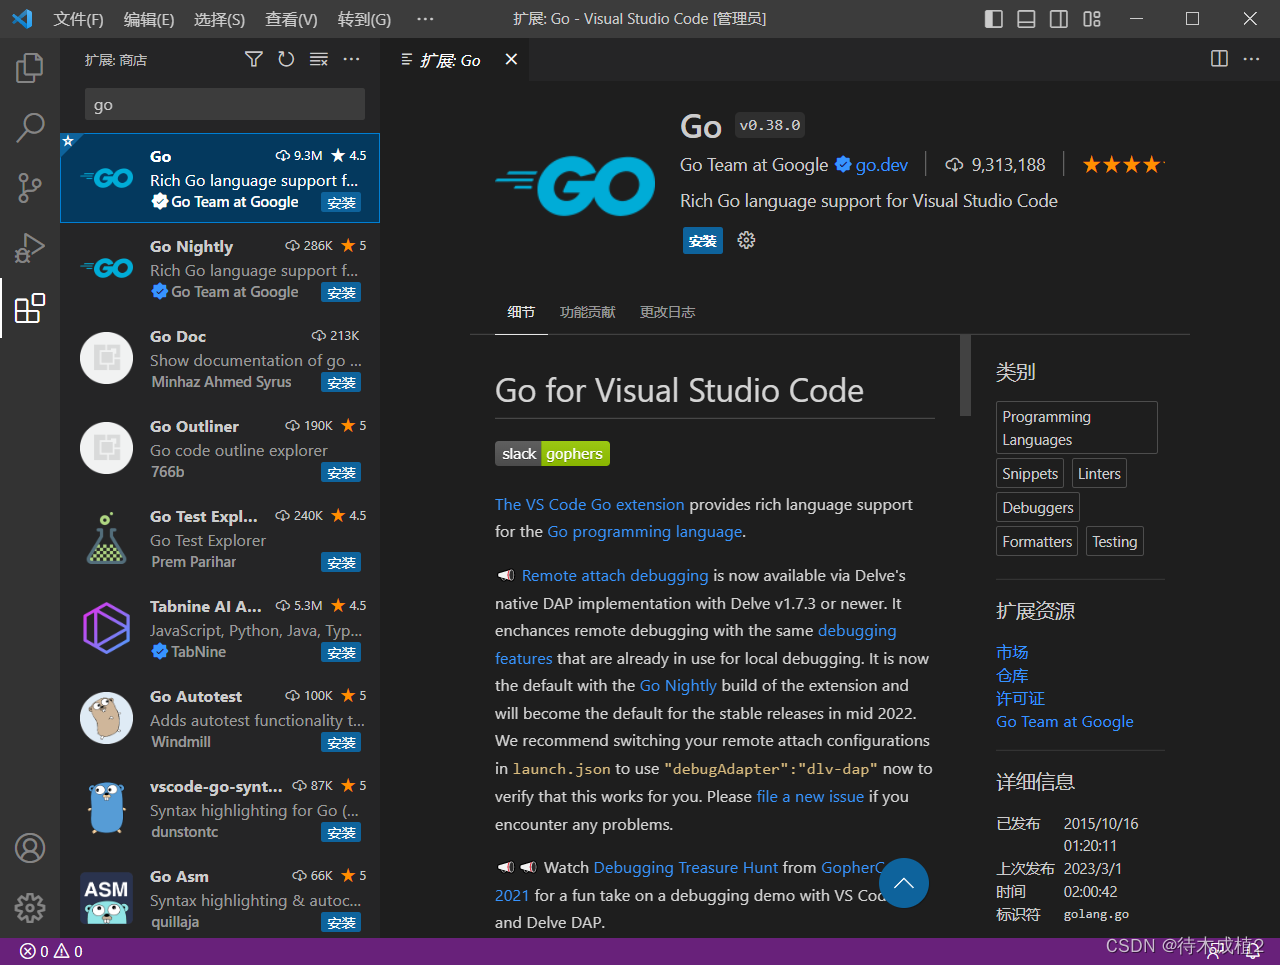Clear extension search results icon
The height and width of the screenshot is (965, 1280).
319,60
